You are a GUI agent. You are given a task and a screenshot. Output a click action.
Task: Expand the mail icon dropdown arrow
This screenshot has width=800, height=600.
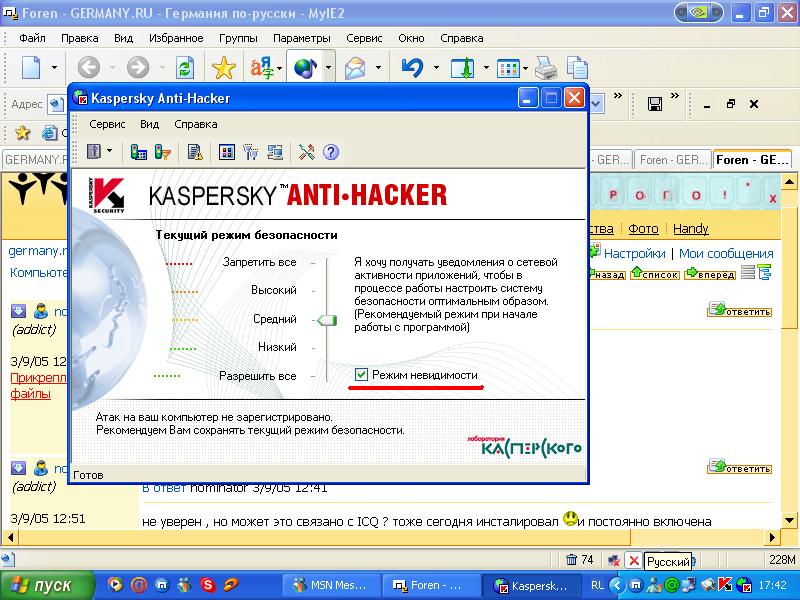(x=378, y=67)
